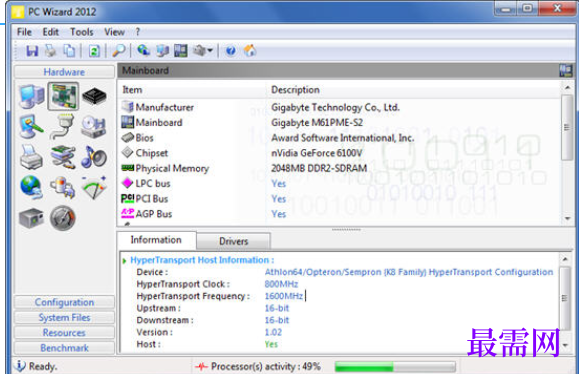Screen dimensions: 579x374
Task: Click the Item column header
Action: coord(192,90)
